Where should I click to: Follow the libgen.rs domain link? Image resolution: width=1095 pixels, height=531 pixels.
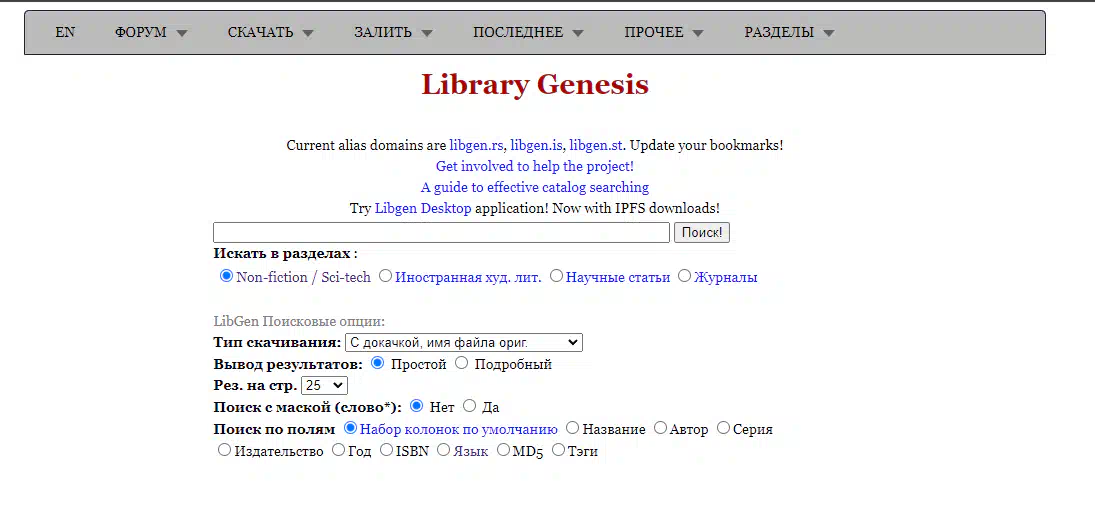pyautogui.click(x=476, y=146)
